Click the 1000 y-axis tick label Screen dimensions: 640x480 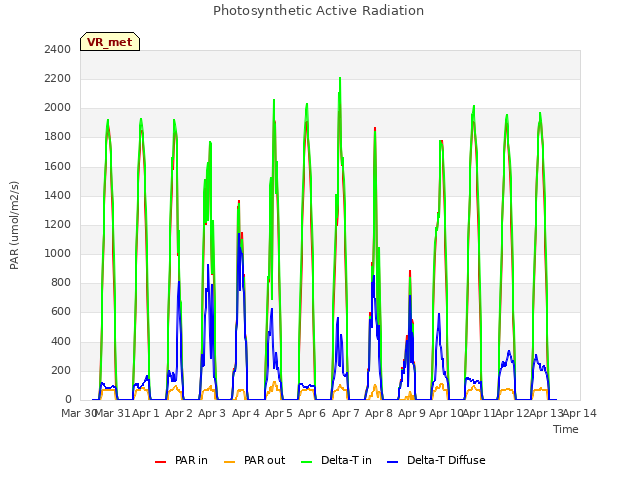pyautogui.click(x=58, y=253)
